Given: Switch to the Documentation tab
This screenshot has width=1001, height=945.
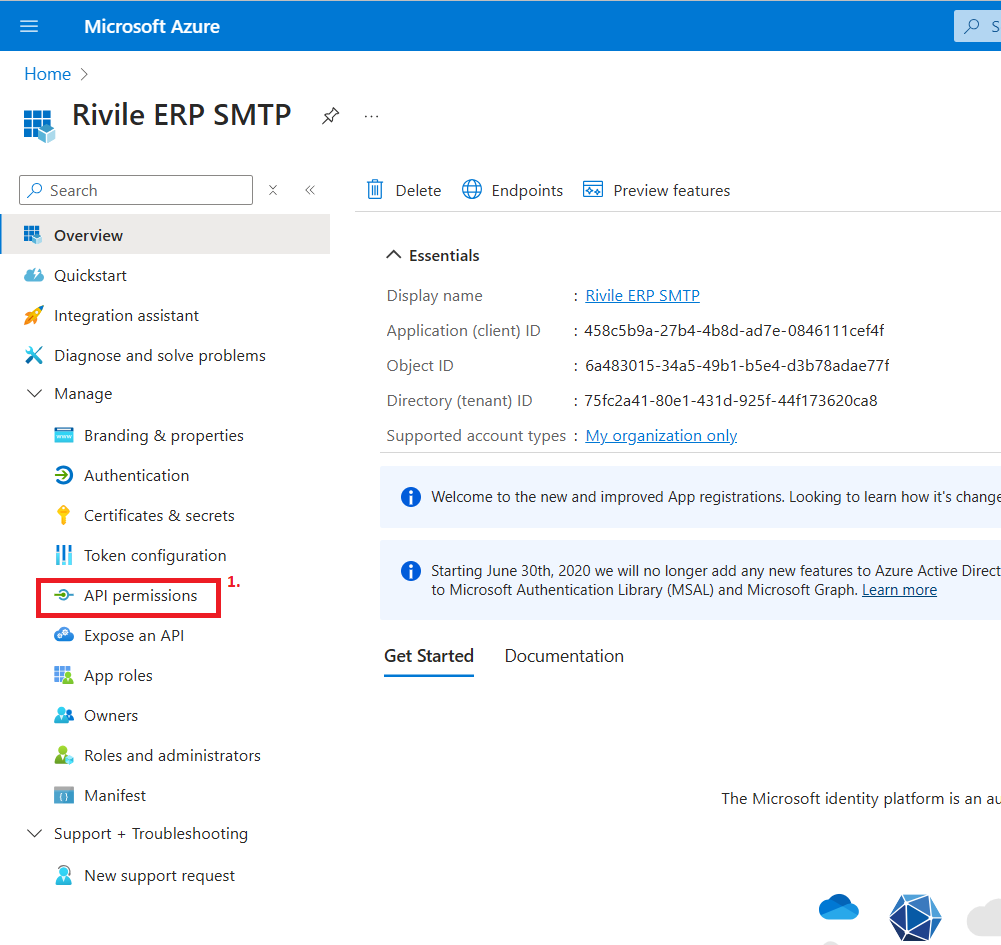Looking at the screenshot, I should 564,656.
